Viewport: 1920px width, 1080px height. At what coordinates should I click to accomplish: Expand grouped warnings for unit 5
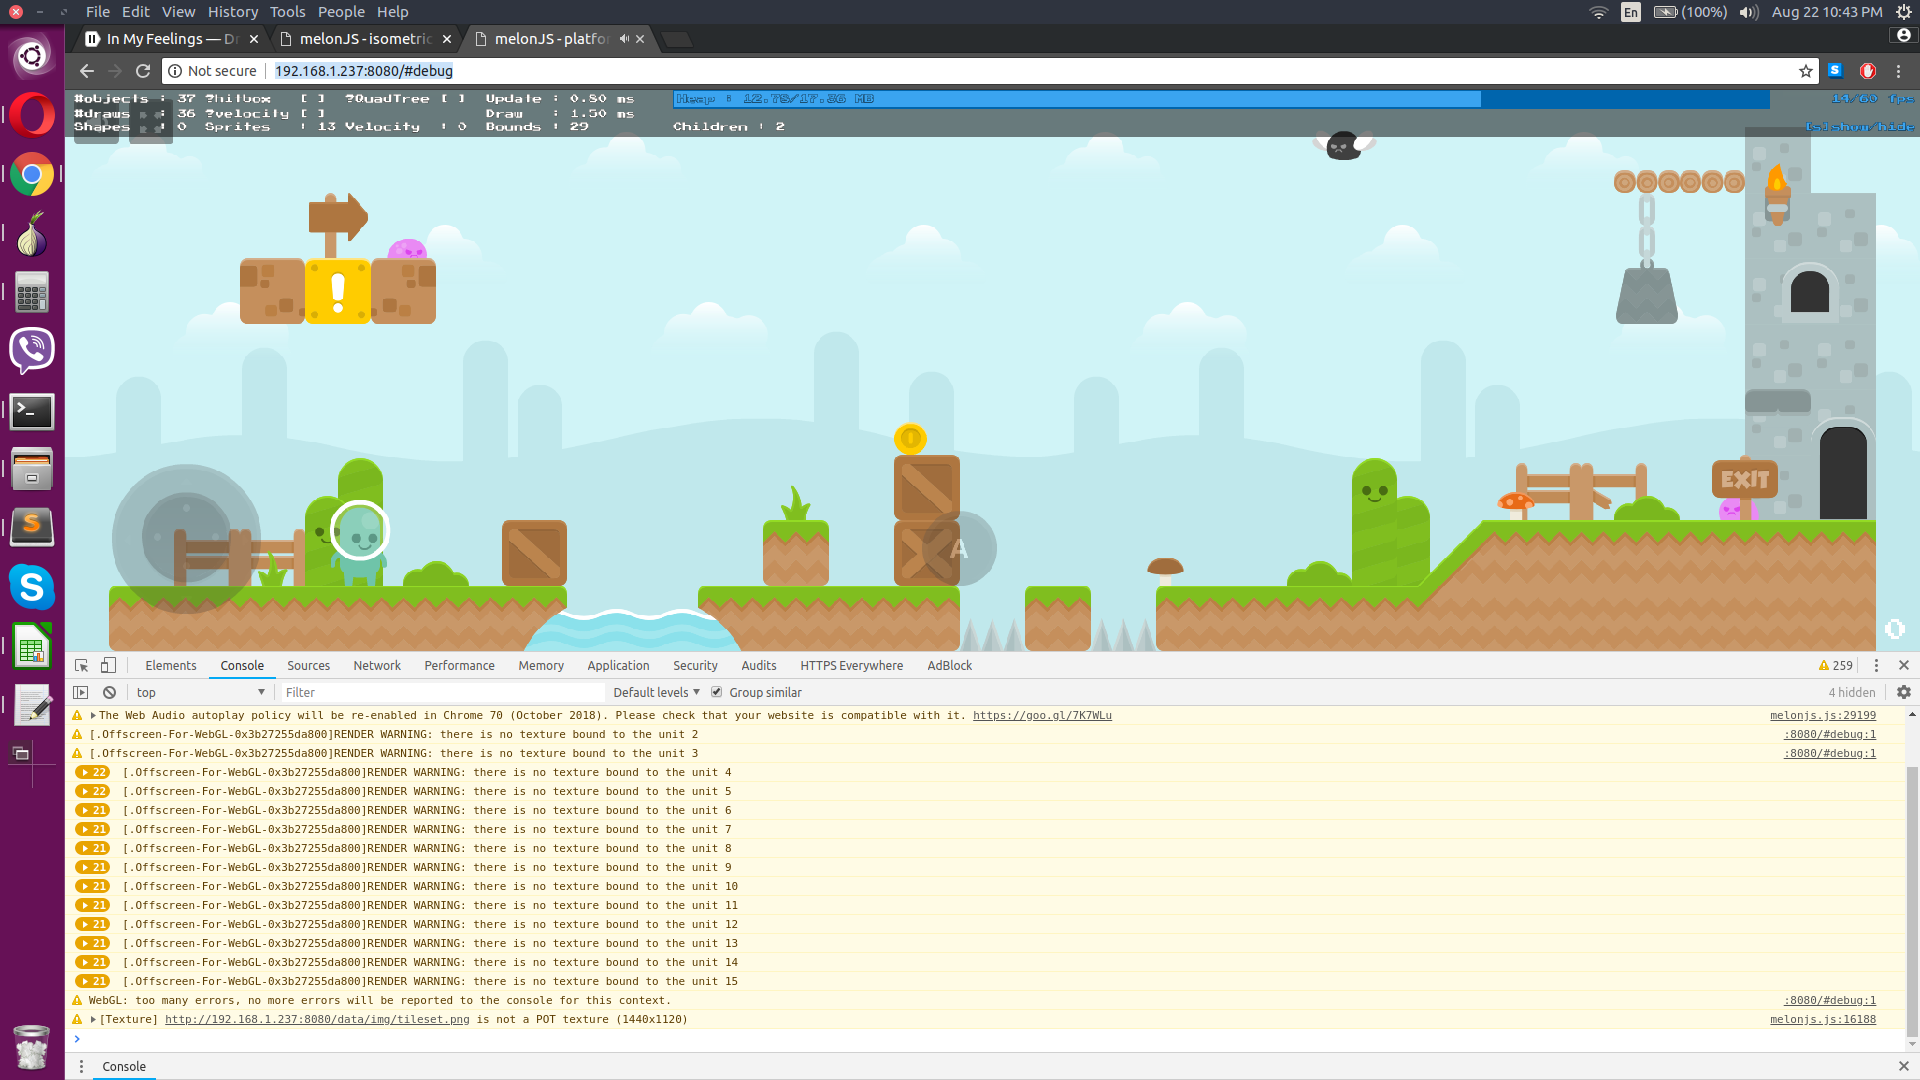pos(93,791)
